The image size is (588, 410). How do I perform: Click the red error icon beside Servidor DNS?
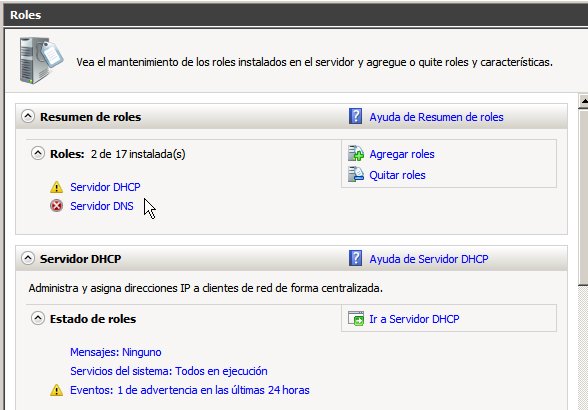pyautogui.click(x=56, y=206)
